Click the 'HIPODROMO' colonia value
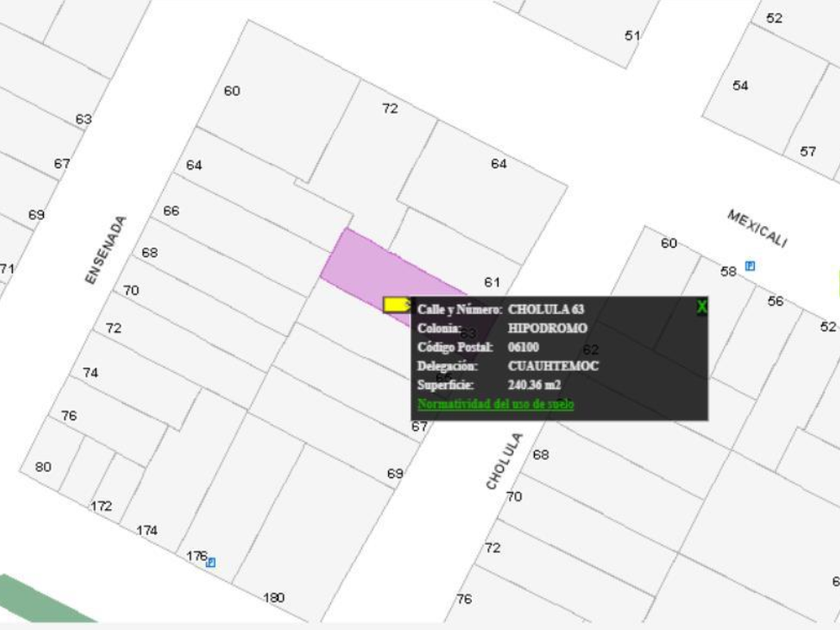 click(x=548, y=328)
